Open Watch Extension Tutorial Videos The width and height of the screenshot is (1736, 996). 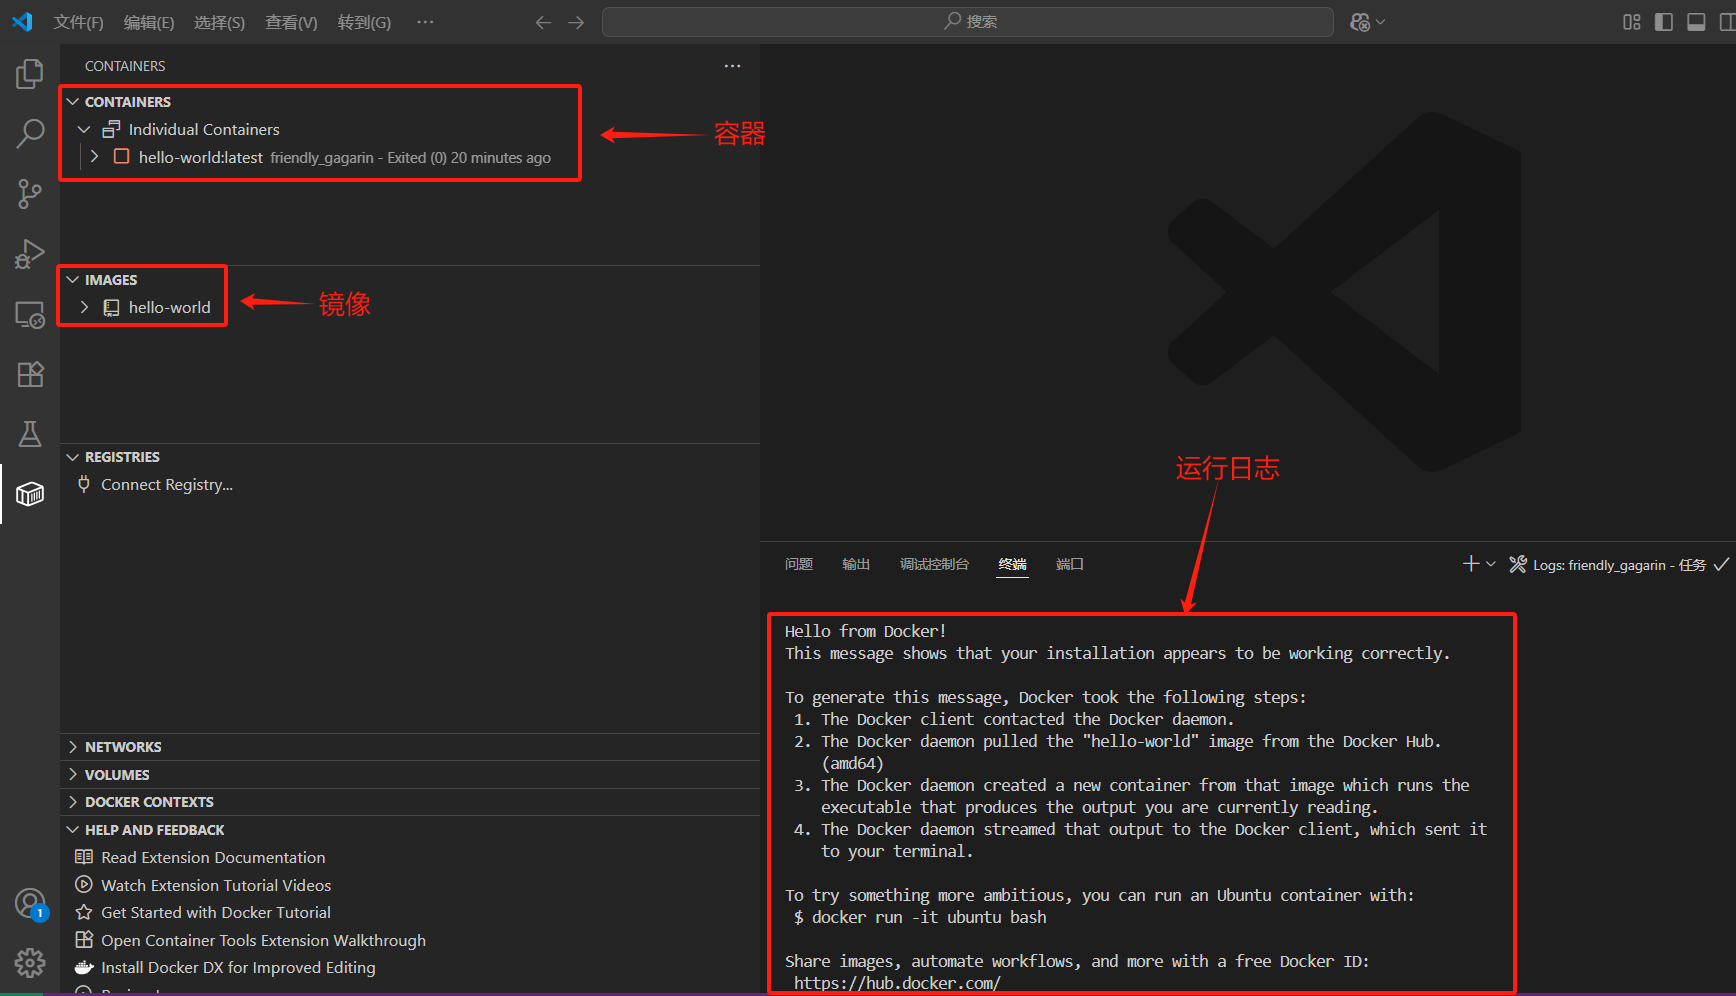click(216, 885)
